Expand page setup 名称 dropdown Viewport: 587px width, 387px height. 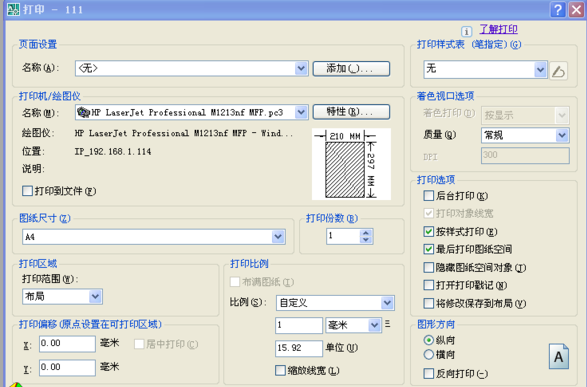click(301, 68)
